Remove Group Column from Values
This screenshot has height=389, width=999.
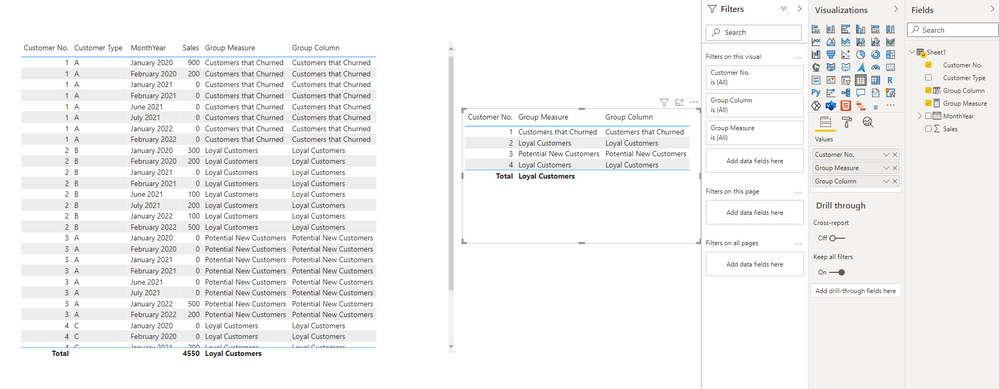(895, 181)
